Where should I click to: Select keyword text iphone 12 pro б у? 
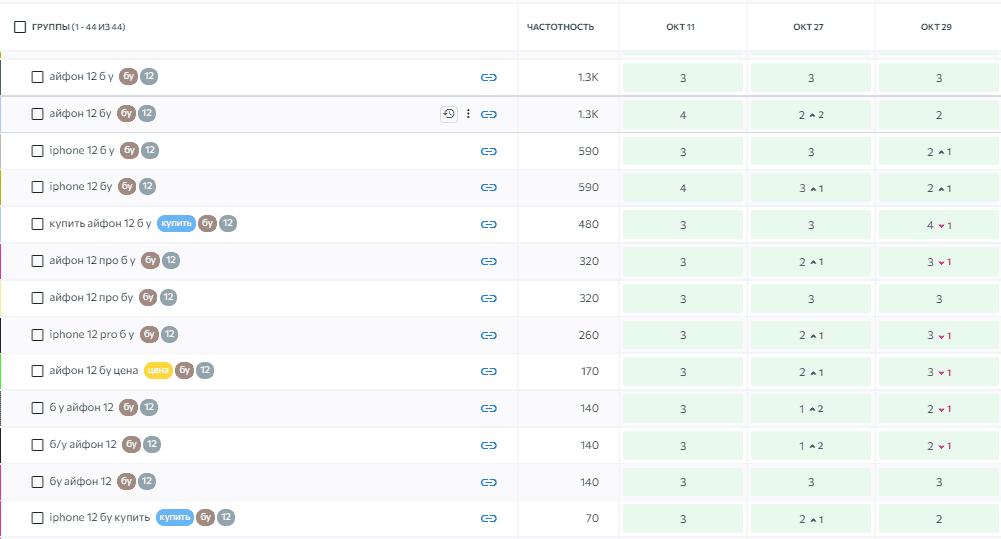(x=92, y=335)
